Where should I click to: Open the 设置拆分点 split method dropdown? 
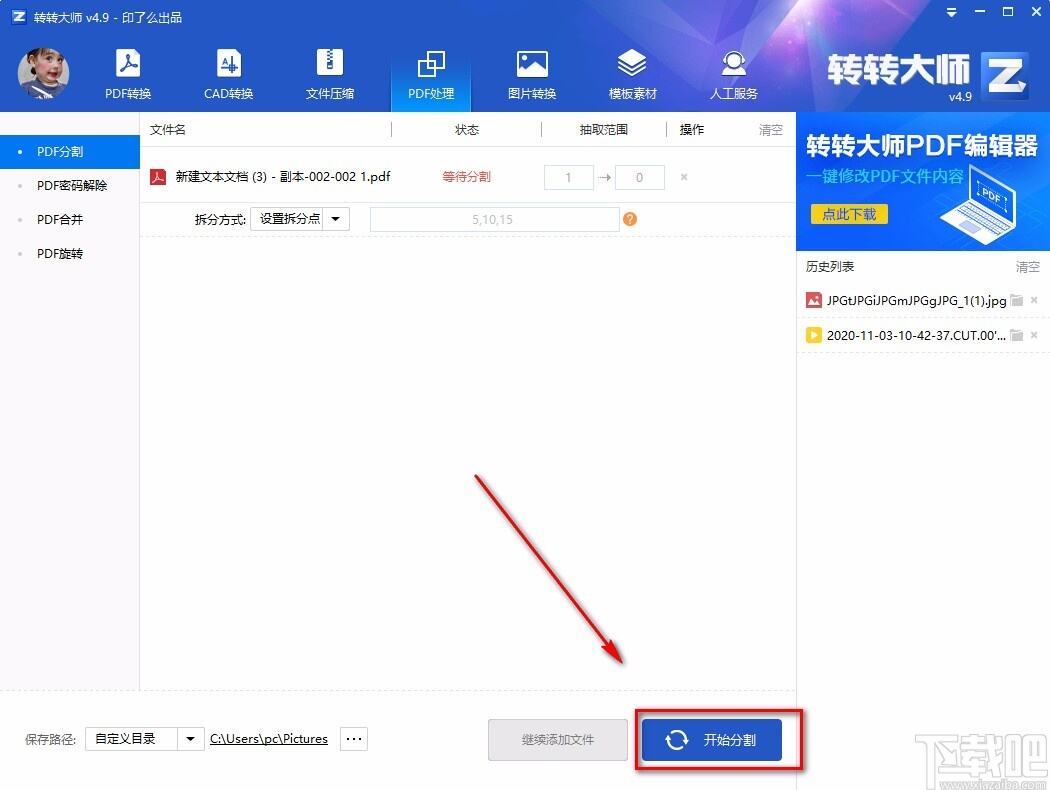click(x=300, y=219)
